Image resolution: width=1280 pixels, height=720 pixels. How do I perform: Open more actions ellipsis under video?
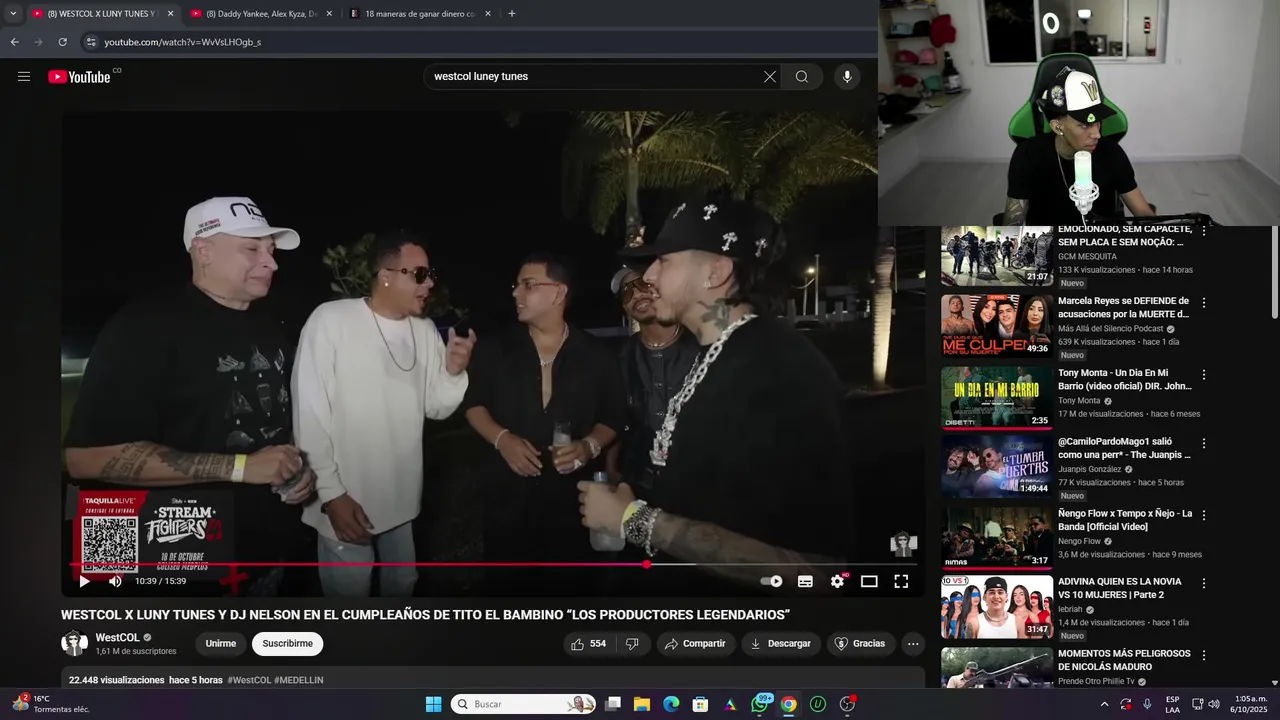[913, 644]
